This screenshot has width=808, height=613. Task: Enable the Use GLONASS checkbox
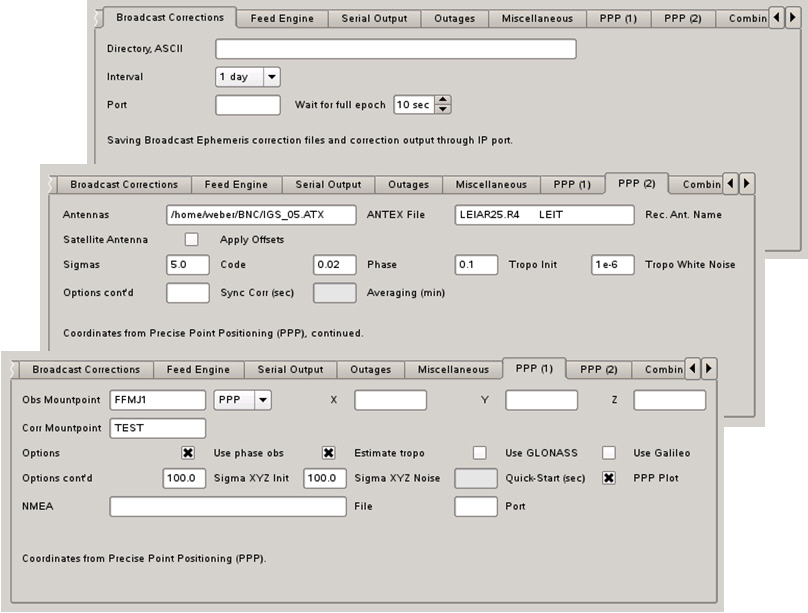click(x=480, y=453)
